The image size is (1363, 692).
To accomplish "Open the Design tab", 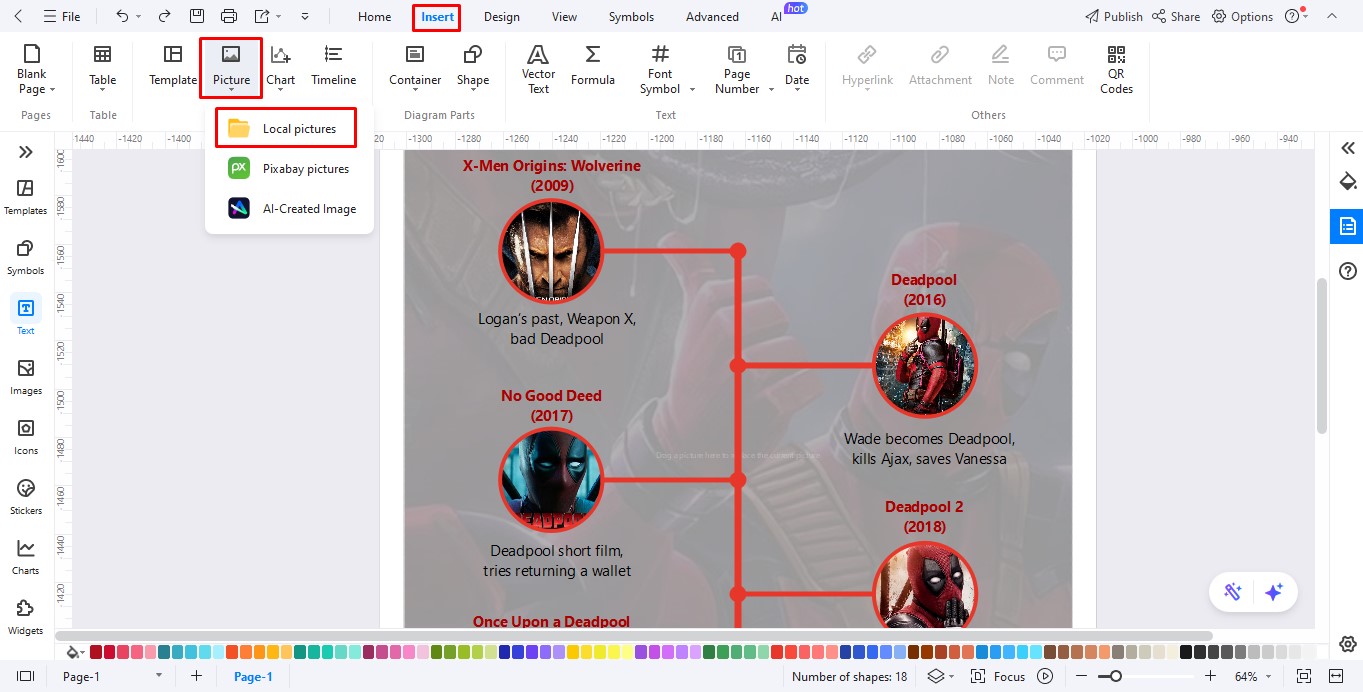I will click(x=501, y=17).
